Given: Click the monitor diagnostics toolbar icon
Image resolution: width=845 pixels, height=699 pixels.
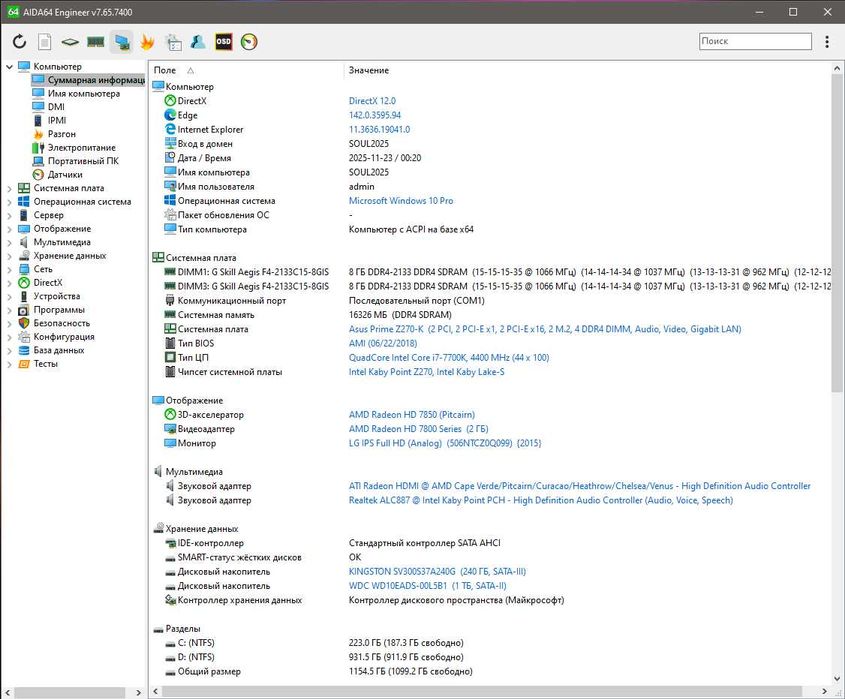Looking at the screenshot, I should click(x=122, y=41).
